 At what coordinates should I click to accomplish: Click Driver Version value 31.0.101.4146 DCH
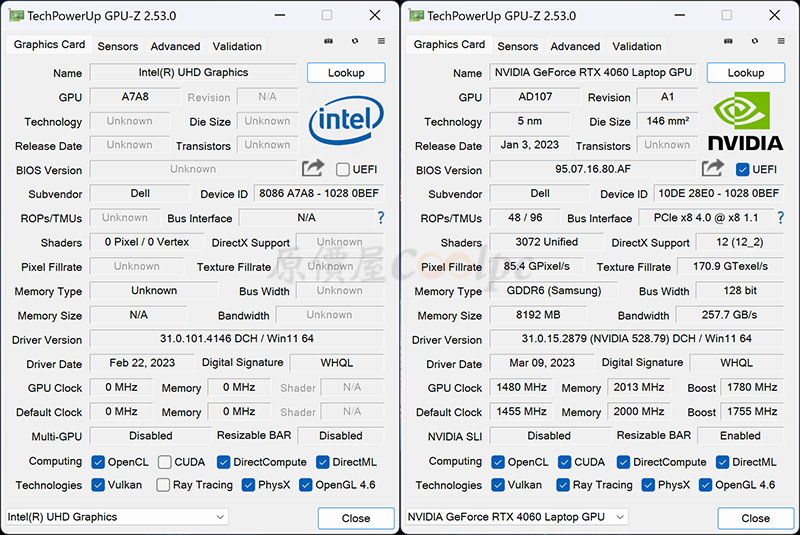pyautogui.click(x=237, y=339)
